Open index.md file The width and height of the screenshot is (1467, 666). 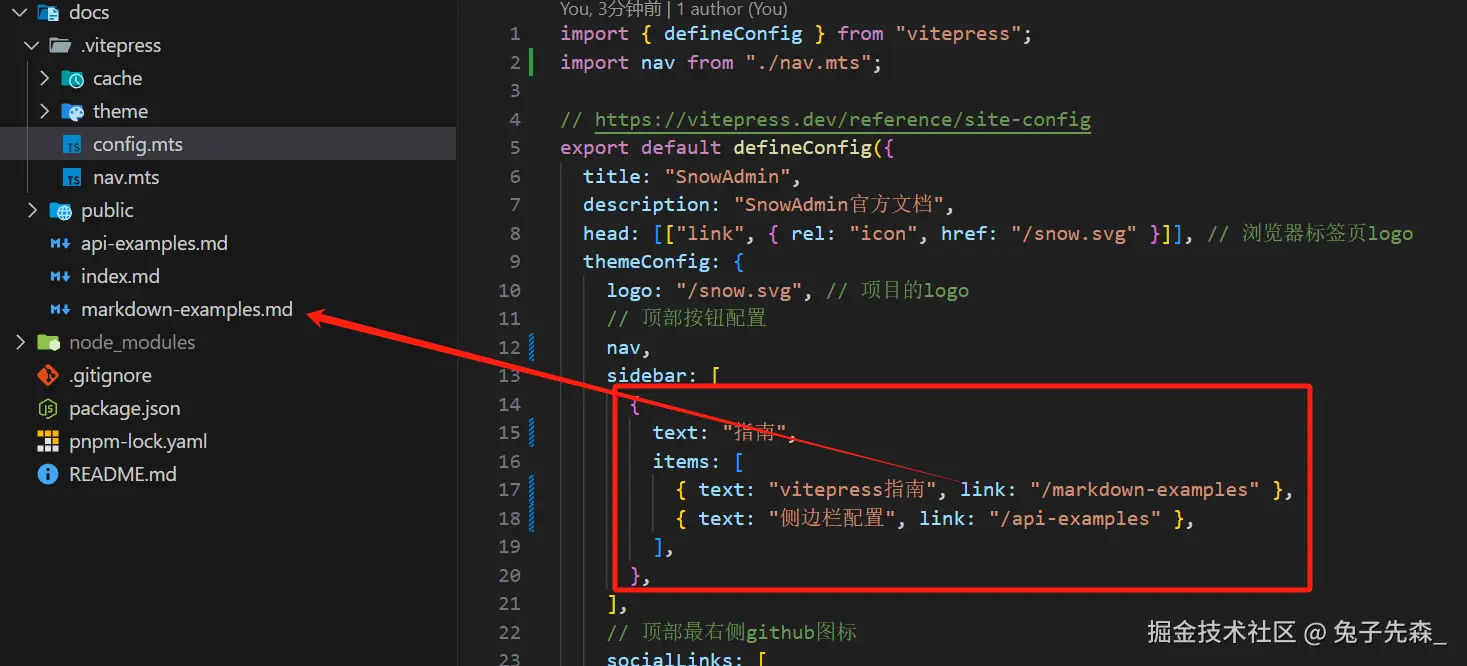point(120,276)
